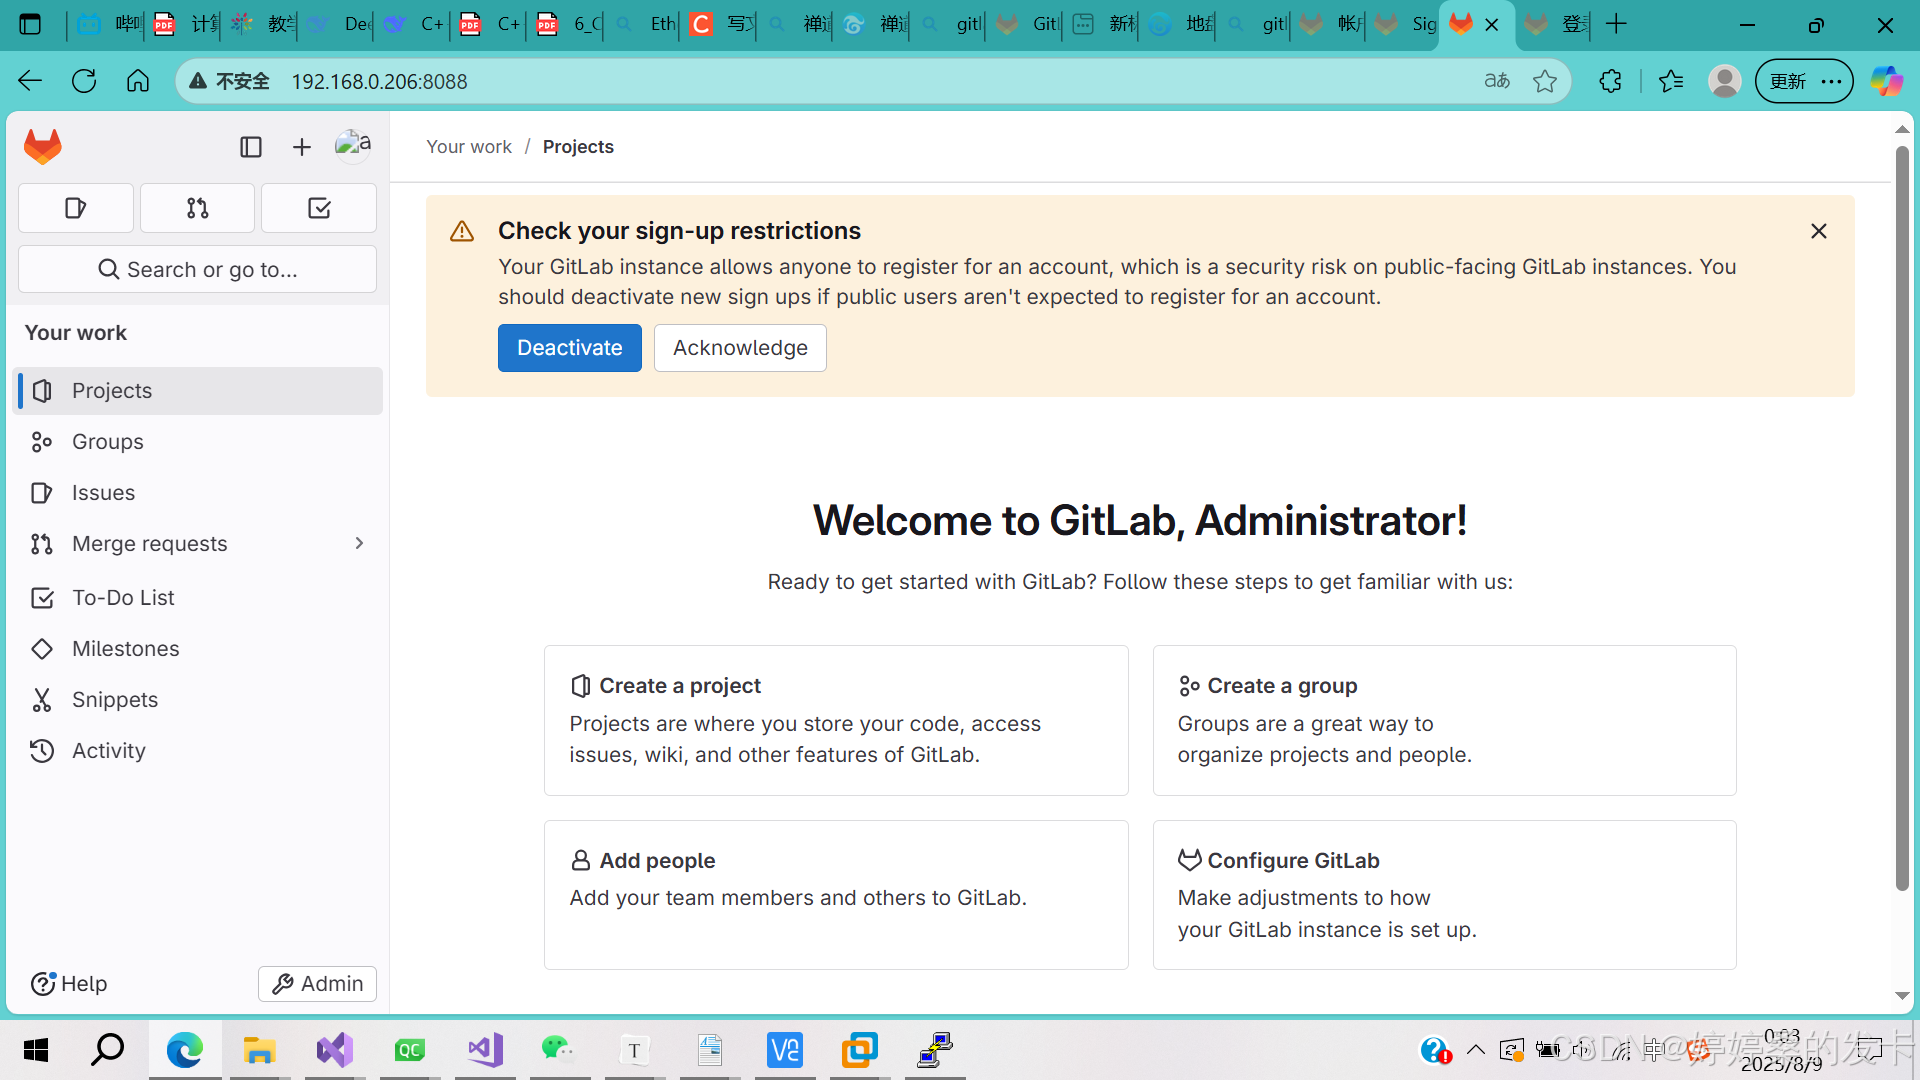Image resolution: width=1920 pixels, height=1080 pixels.
Task: Open the translate page icon
Action: tap(1497, 81)
